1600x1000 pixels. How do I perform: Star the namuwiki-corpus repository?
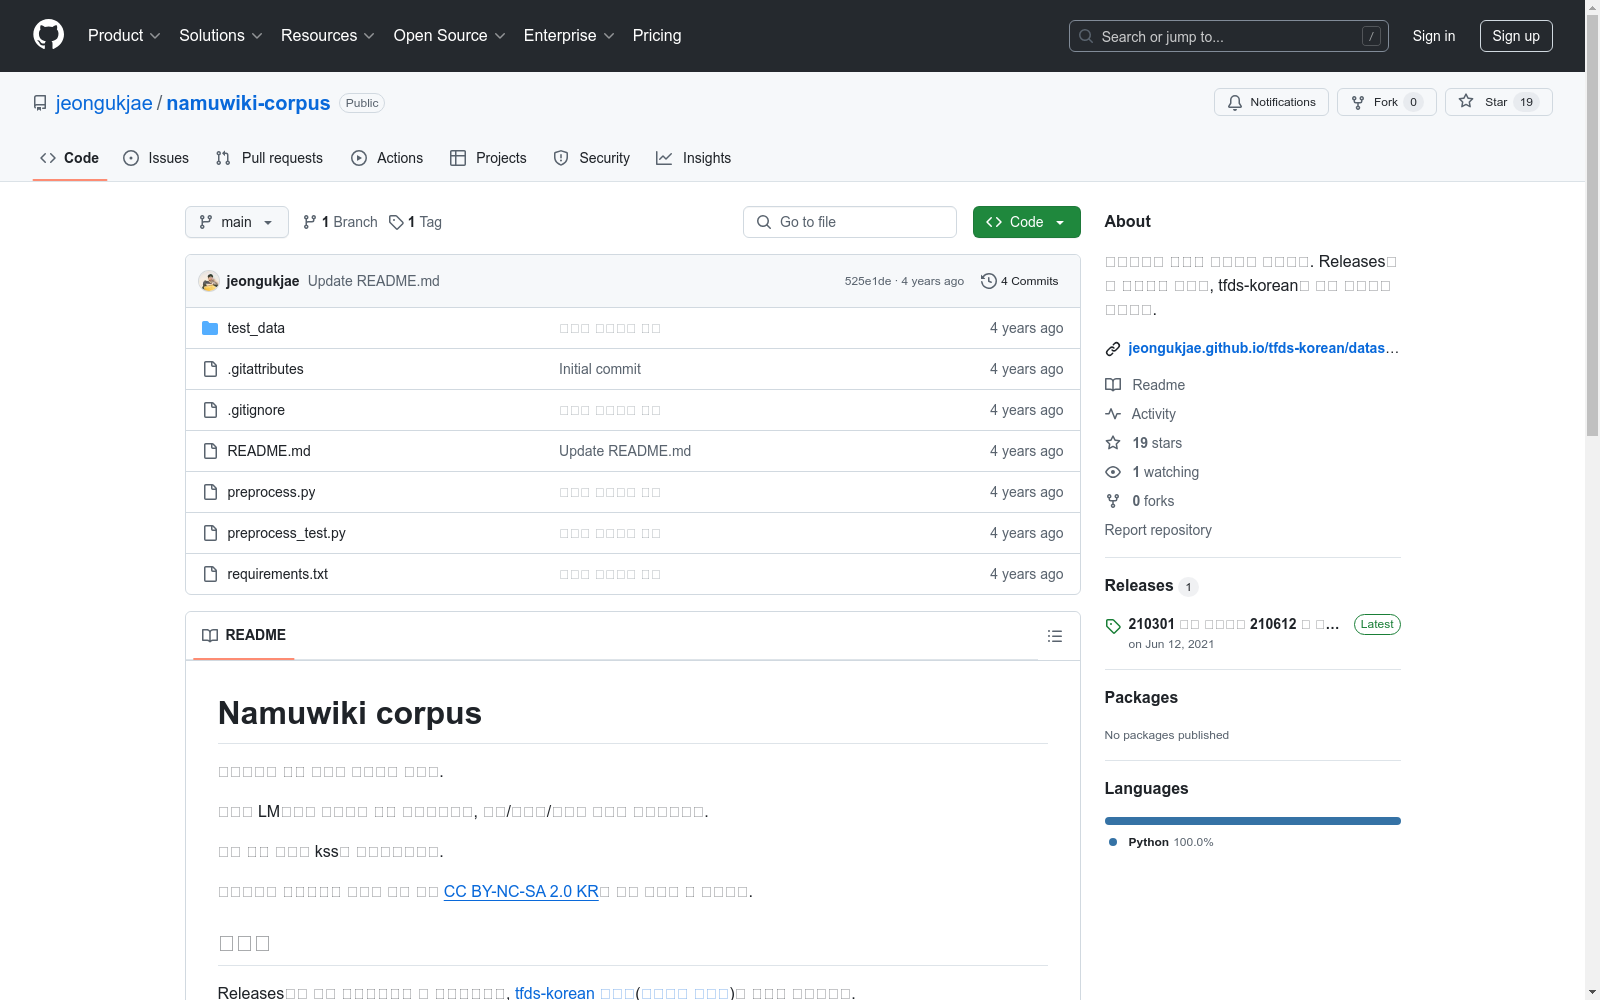[x=1498, y=102]
